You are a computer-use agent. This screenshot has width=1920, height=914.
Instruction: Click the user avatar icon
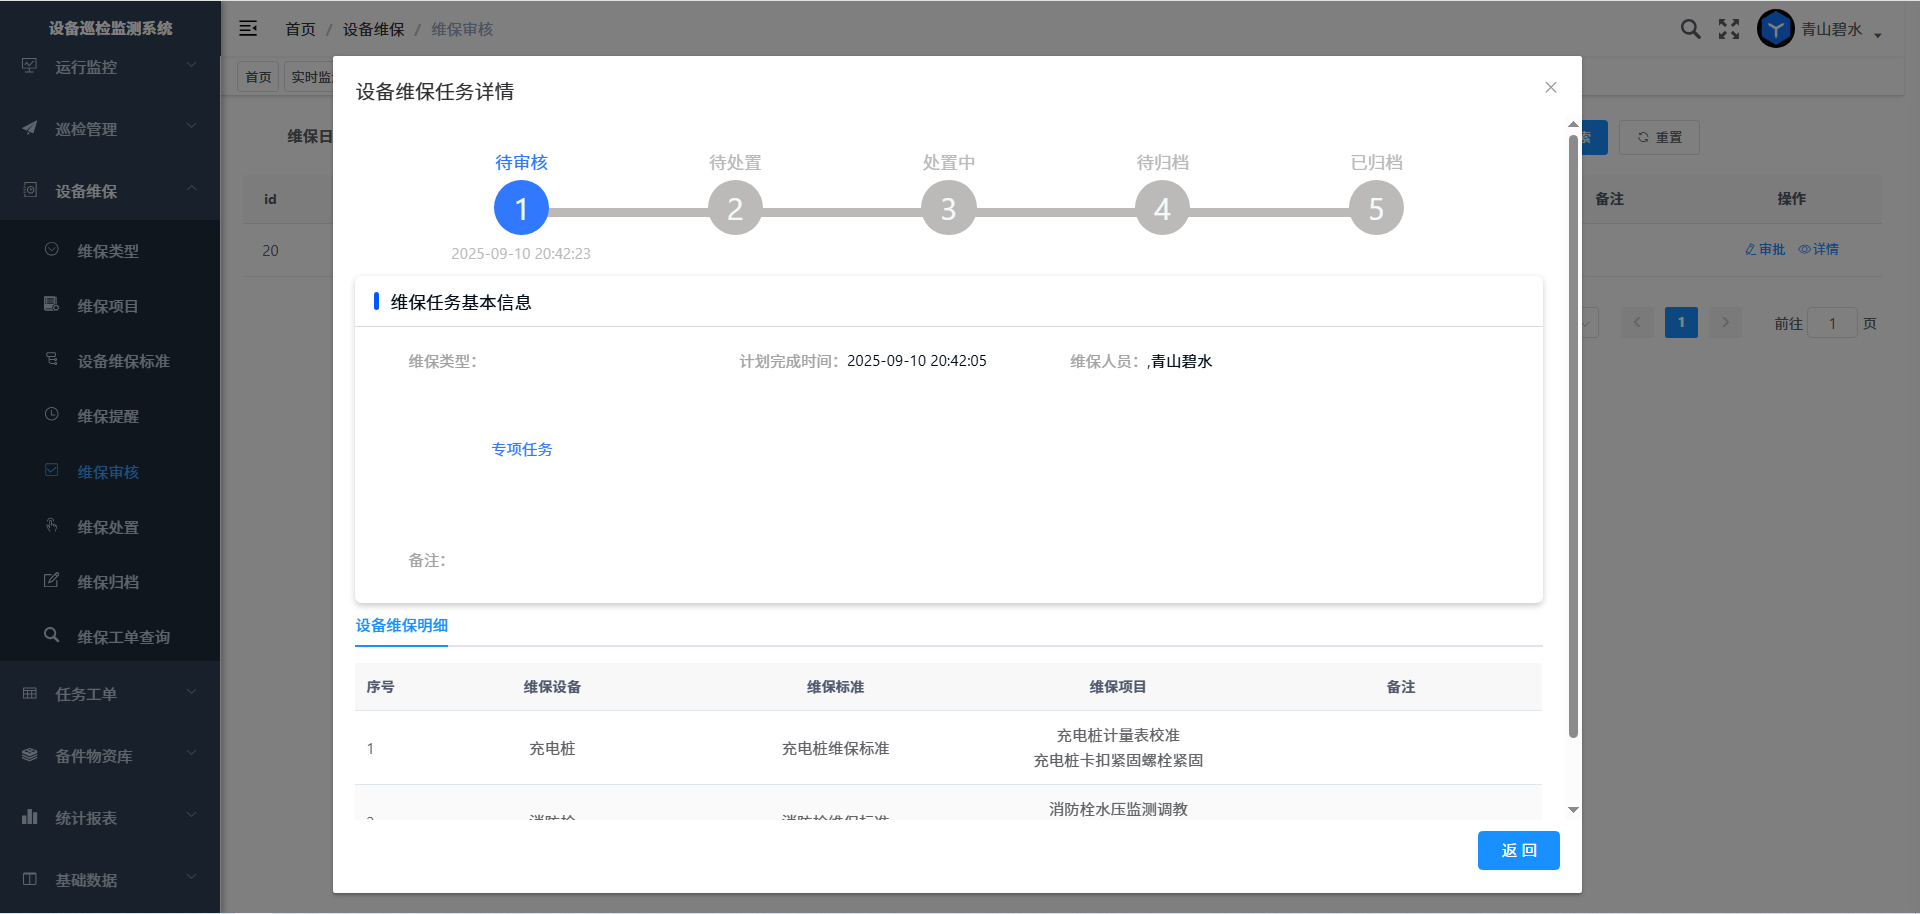click(x=1775, y=29)
